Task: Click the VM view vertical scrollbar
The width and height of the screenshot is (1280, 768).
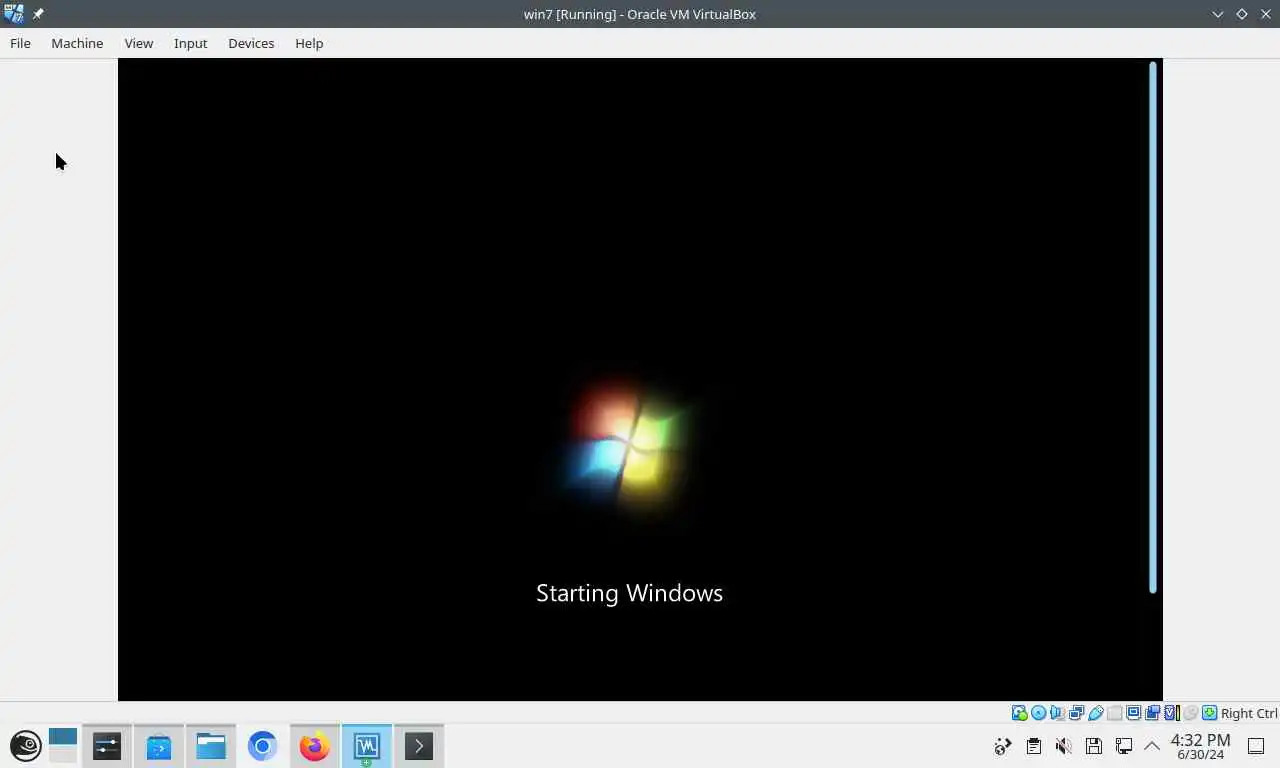Action: coord(1153,327)
